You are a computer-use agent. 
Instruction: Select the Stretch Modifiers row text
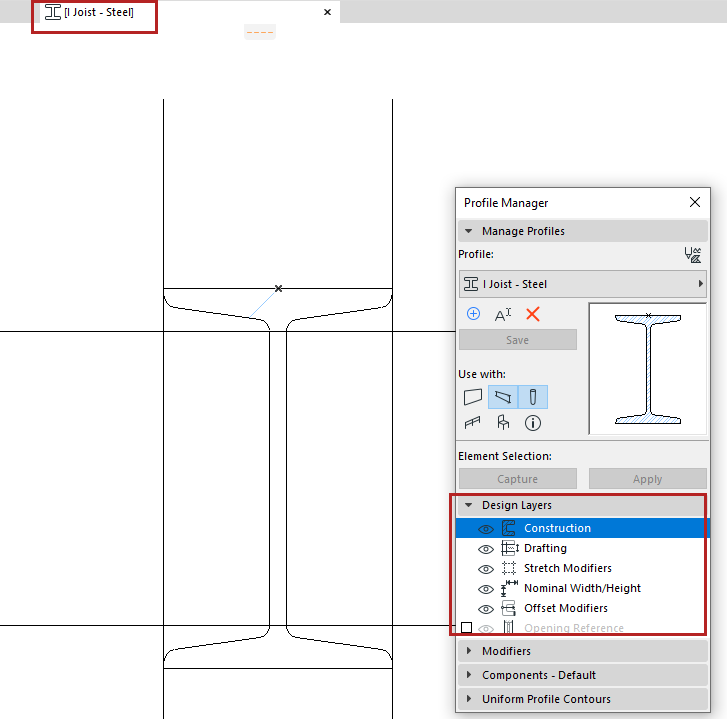568,568
